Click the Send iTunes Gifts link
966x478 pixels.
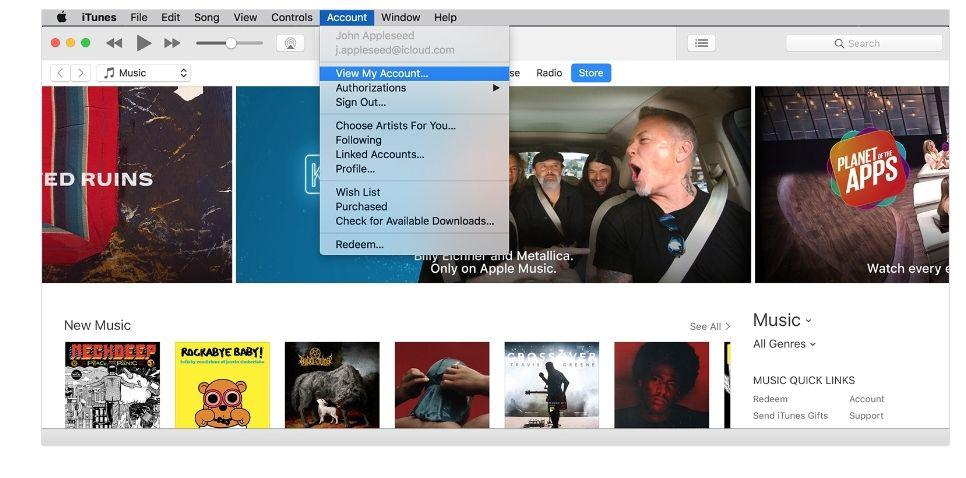click(790, 416)
